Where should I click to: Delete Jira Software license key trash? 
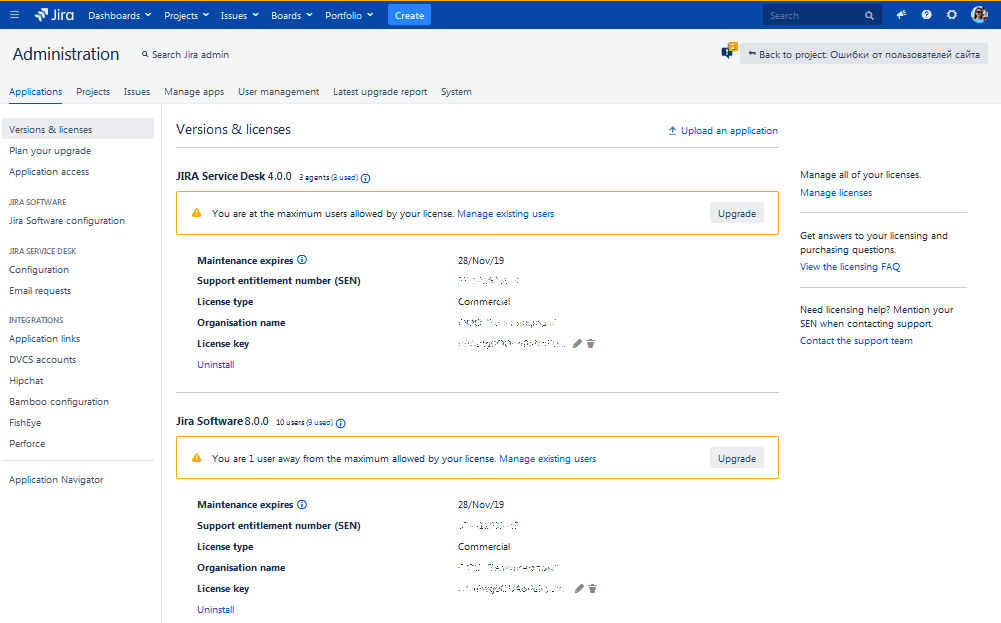pyautogui.click(x=592, y=589)
